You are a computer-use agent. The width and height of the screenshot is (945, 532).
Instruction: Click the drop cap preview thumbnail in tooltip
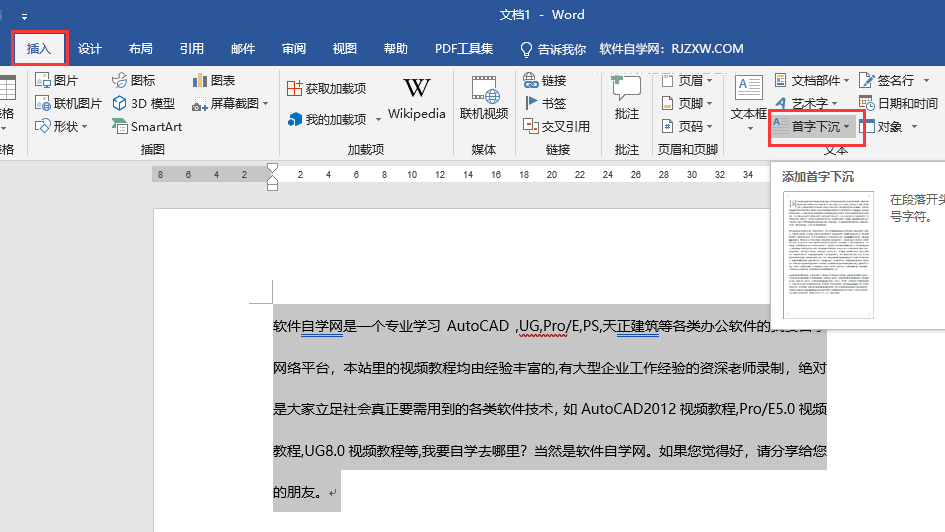828,255
